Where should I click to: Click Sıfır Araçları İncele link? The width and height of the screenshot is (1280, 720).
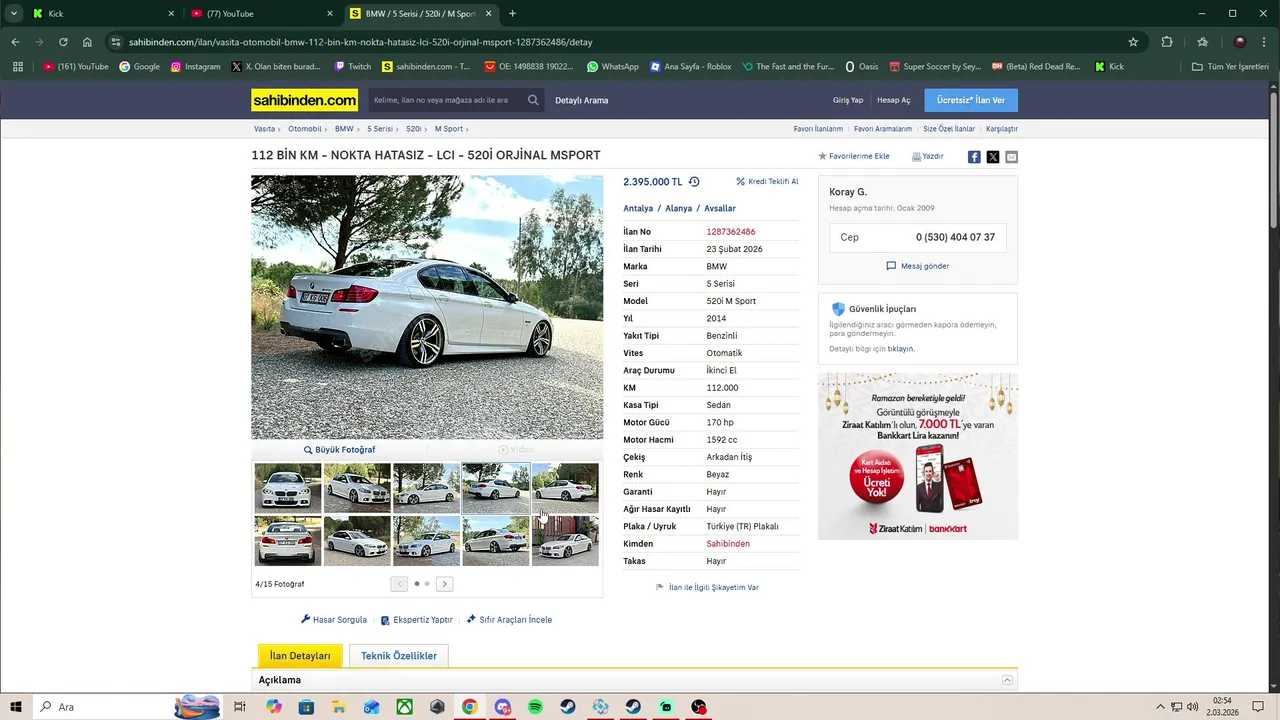click(x=509, y=620)
